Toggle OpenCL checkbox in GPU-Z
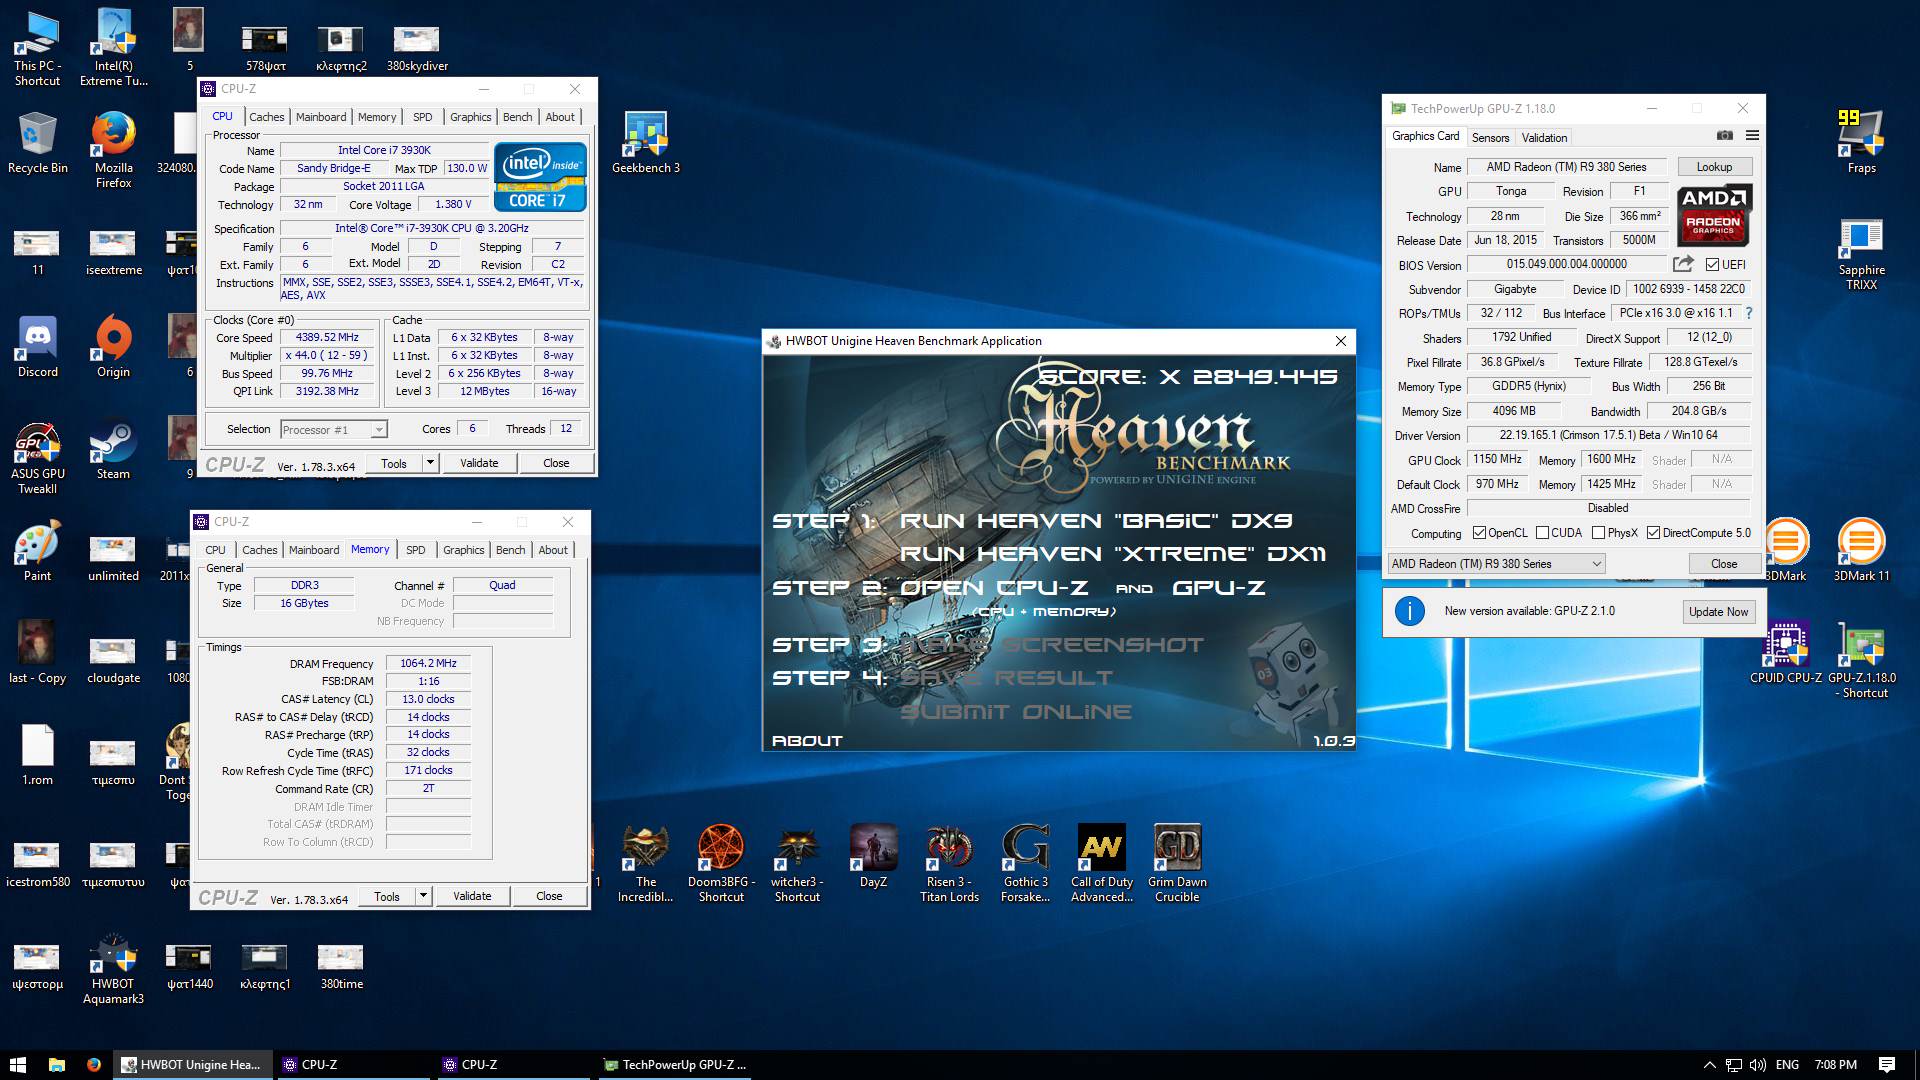 point(1479,533)
